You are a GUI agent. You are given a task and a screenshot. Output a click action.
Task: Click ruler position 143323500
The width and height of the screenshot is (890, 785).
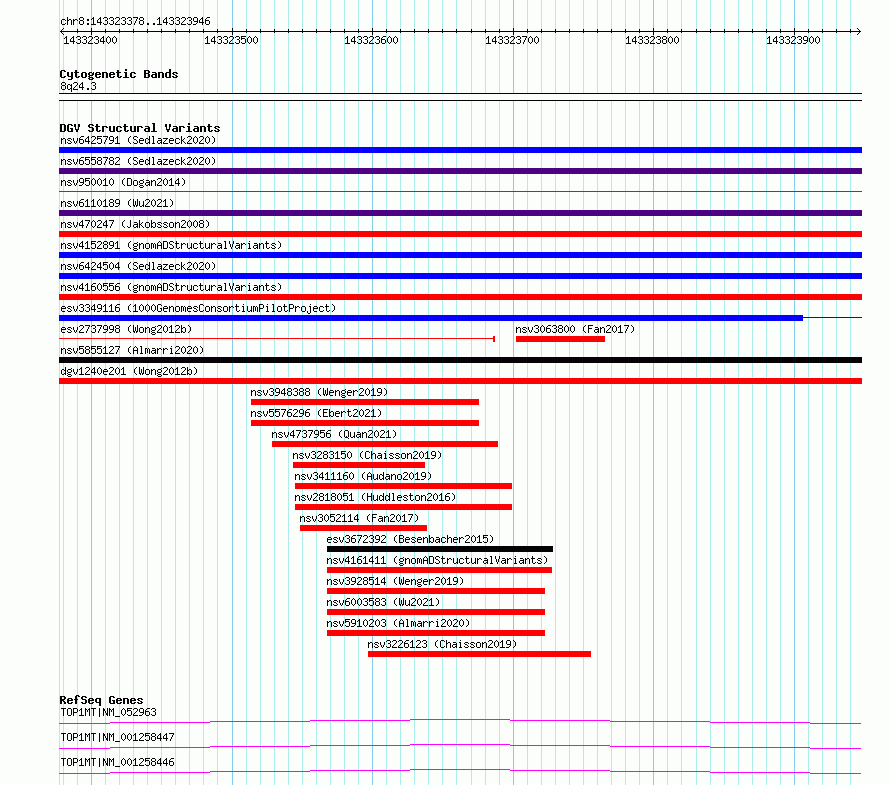tap(231, 40)
